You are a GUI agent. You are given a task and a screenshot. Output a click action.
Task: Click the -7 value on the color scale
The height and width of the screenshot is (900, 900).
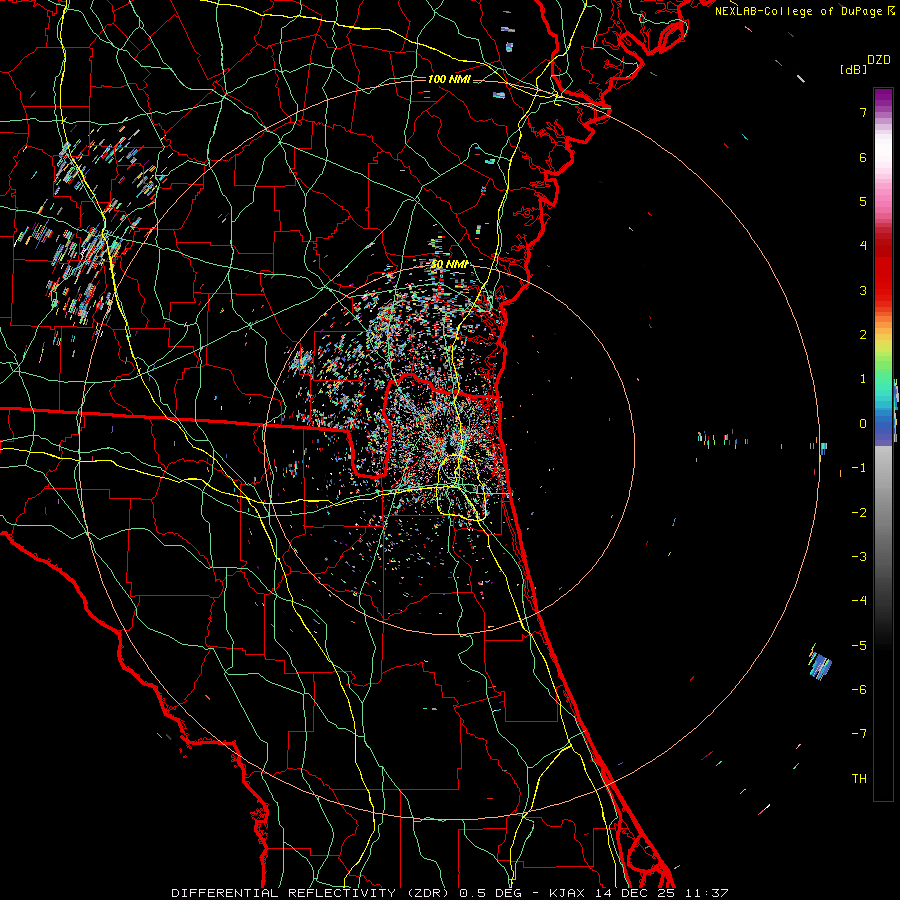coord(859,734)
